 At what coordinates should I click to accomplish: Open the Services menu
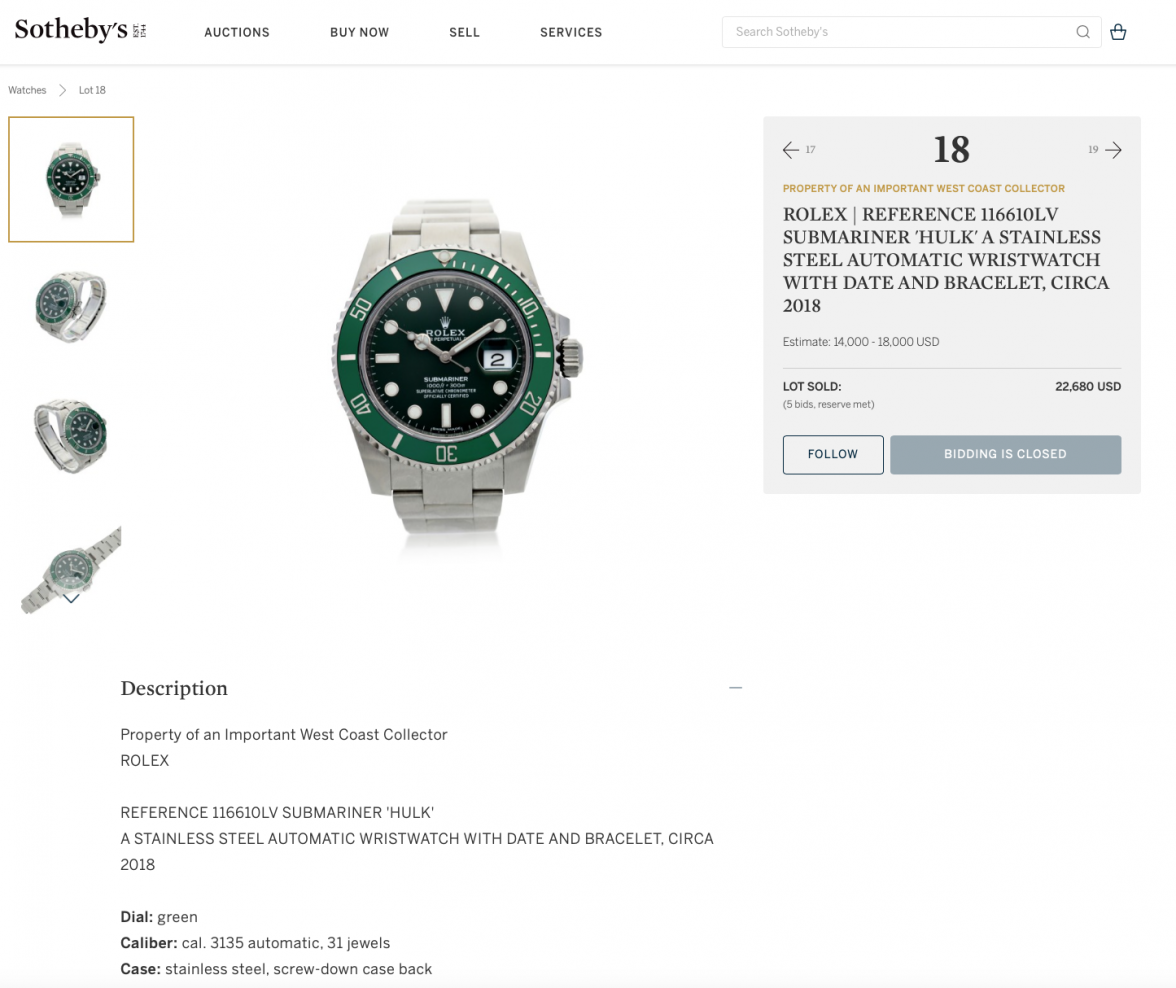(571, 32)
